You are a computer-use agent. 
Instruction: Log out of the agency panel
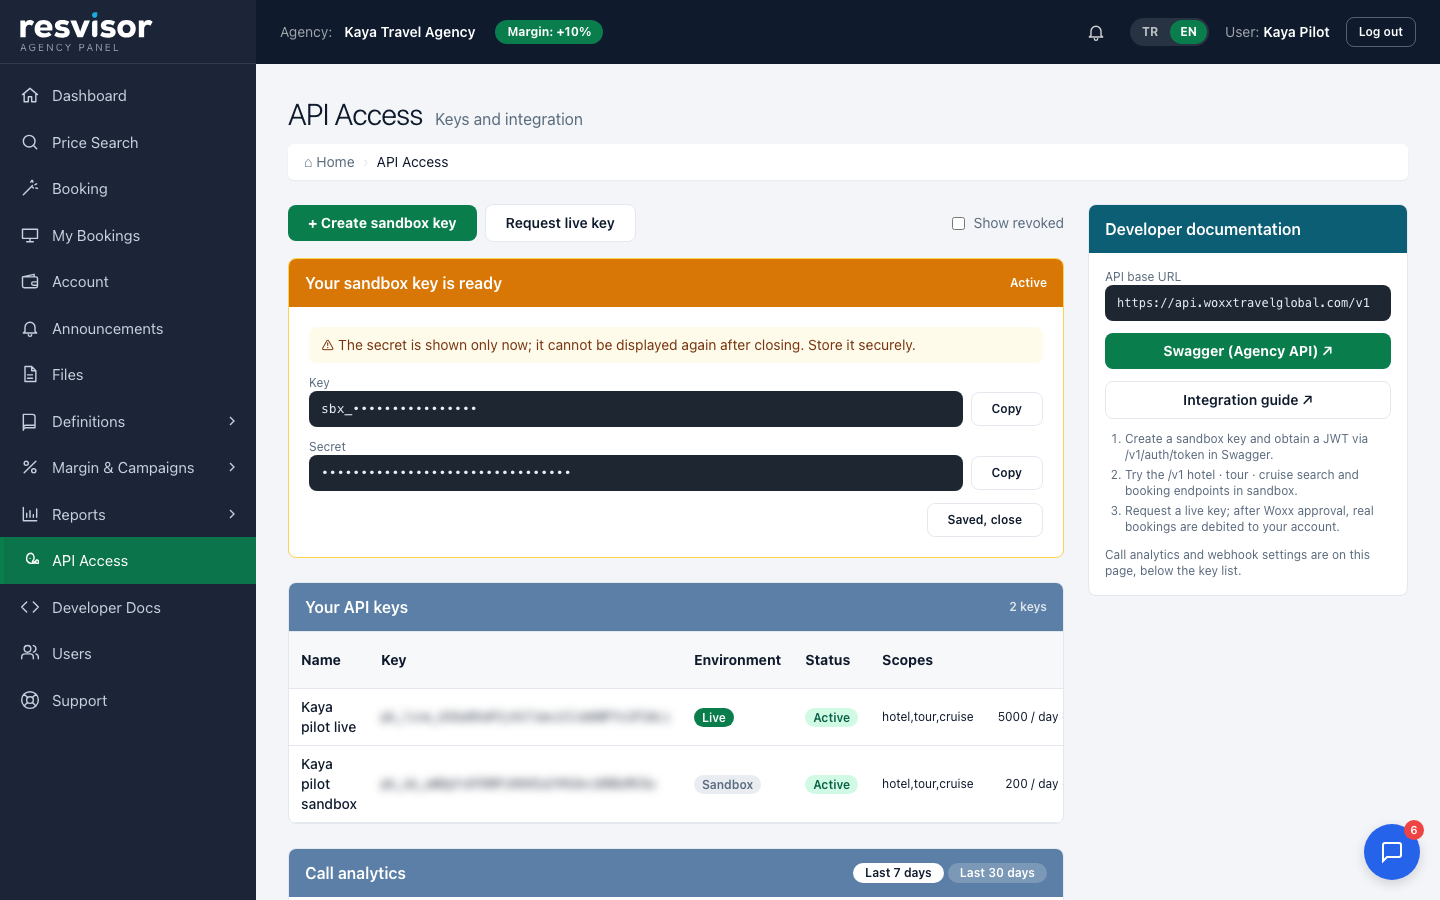point(1381,32)
